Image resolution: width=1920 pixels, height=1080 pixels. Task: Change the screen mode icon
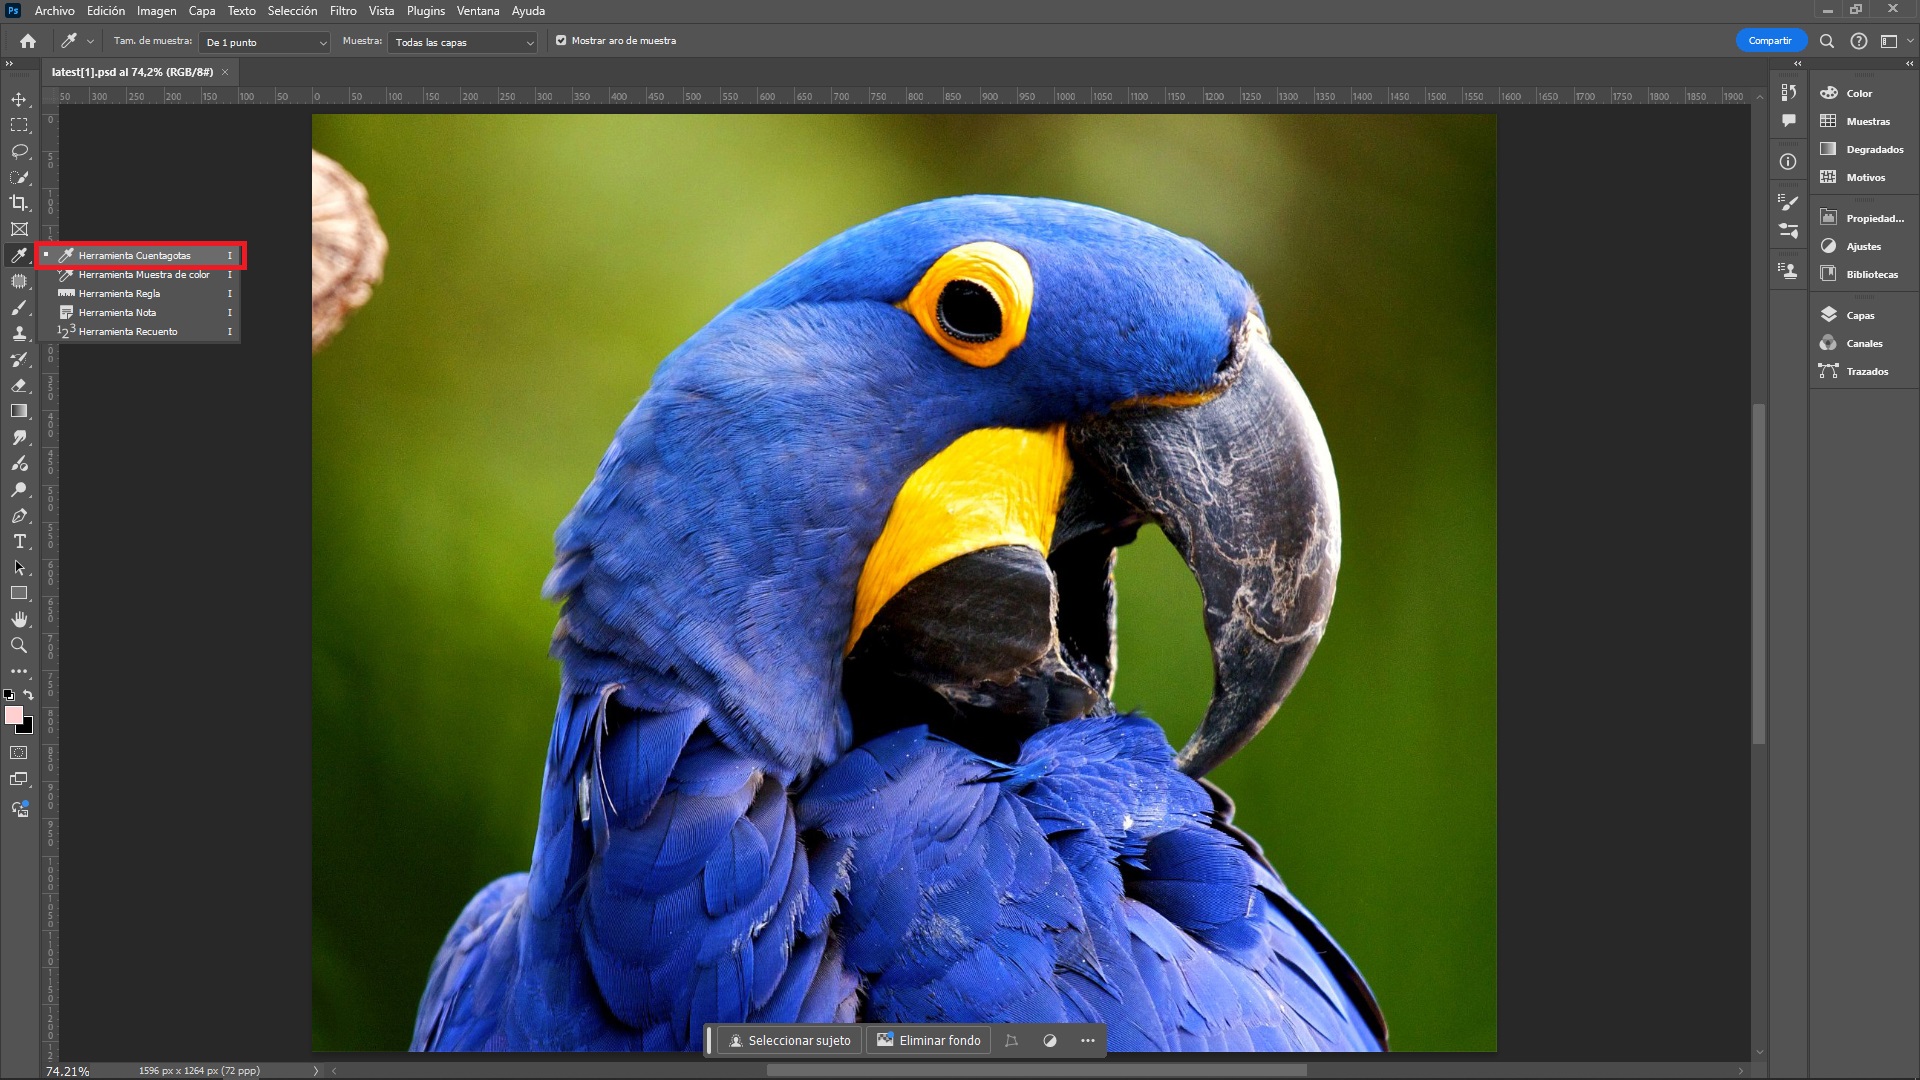click(x=19, y=779)
